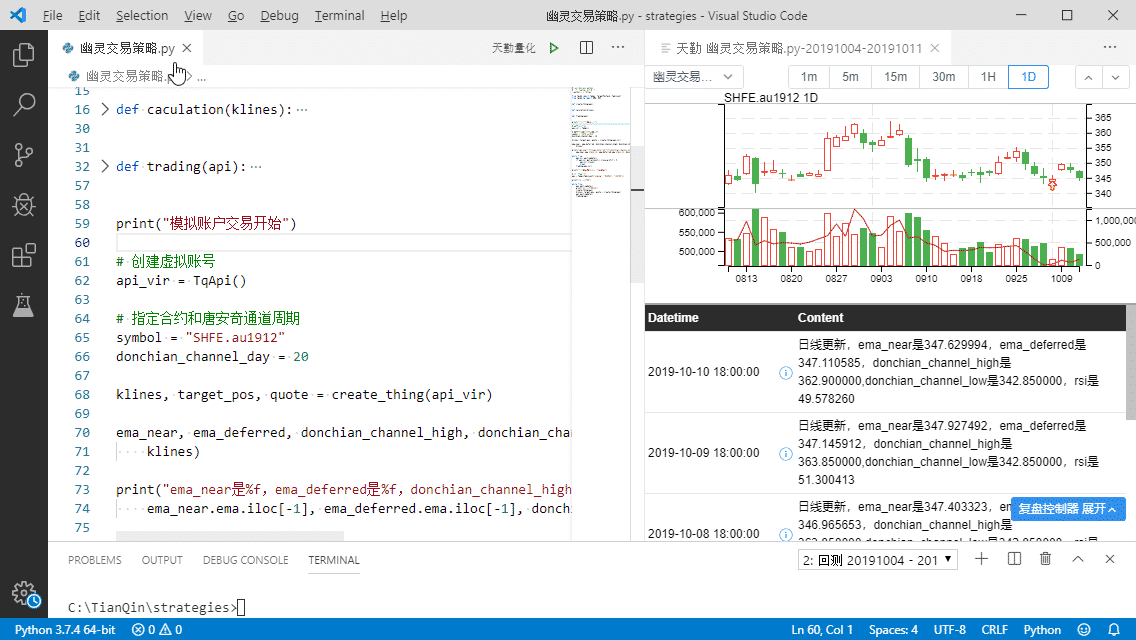Viewport: 1136px width, 640px height.
Task: Click the chart scroll up arrow button
Action: click(1088, 77)
